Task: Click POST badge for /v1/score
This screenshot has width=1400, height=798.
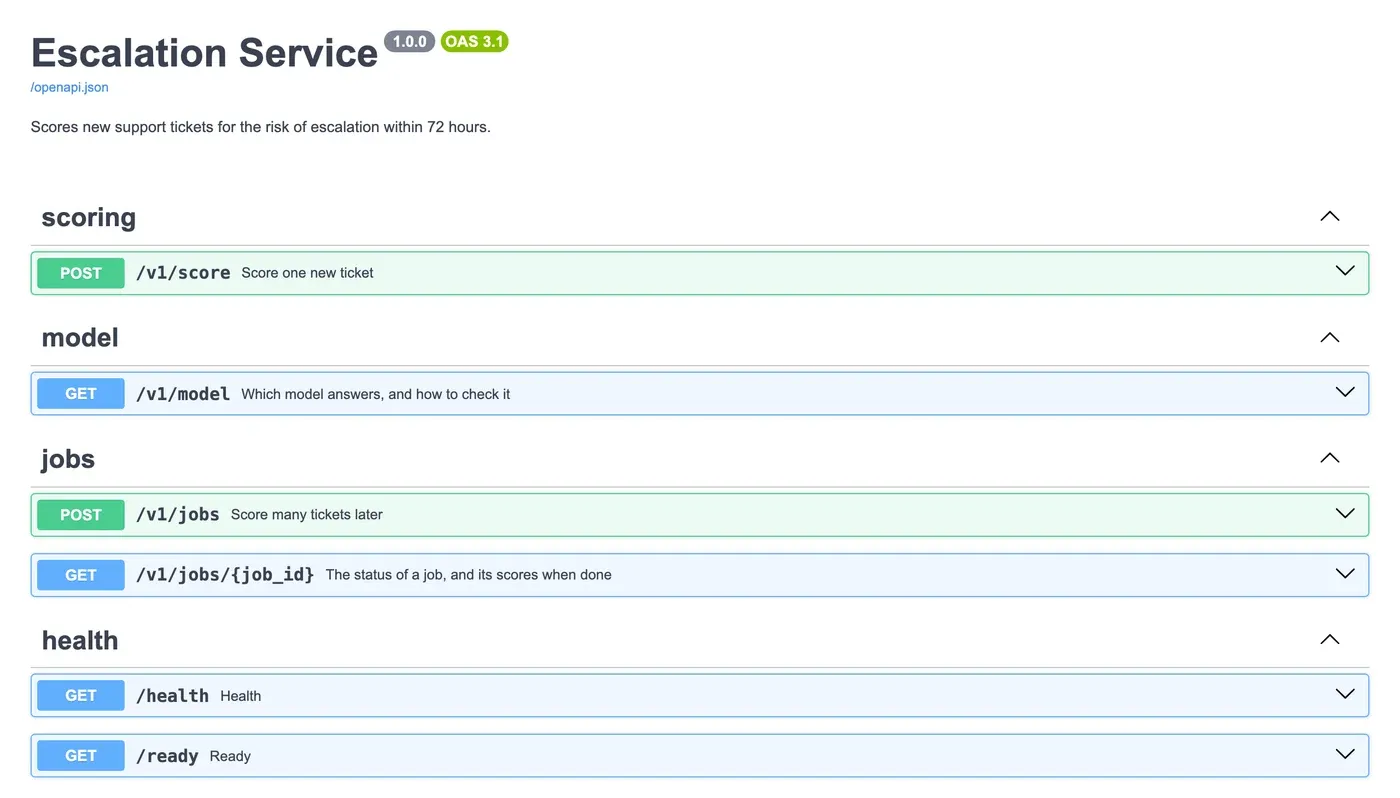Action: coord(81,273)
